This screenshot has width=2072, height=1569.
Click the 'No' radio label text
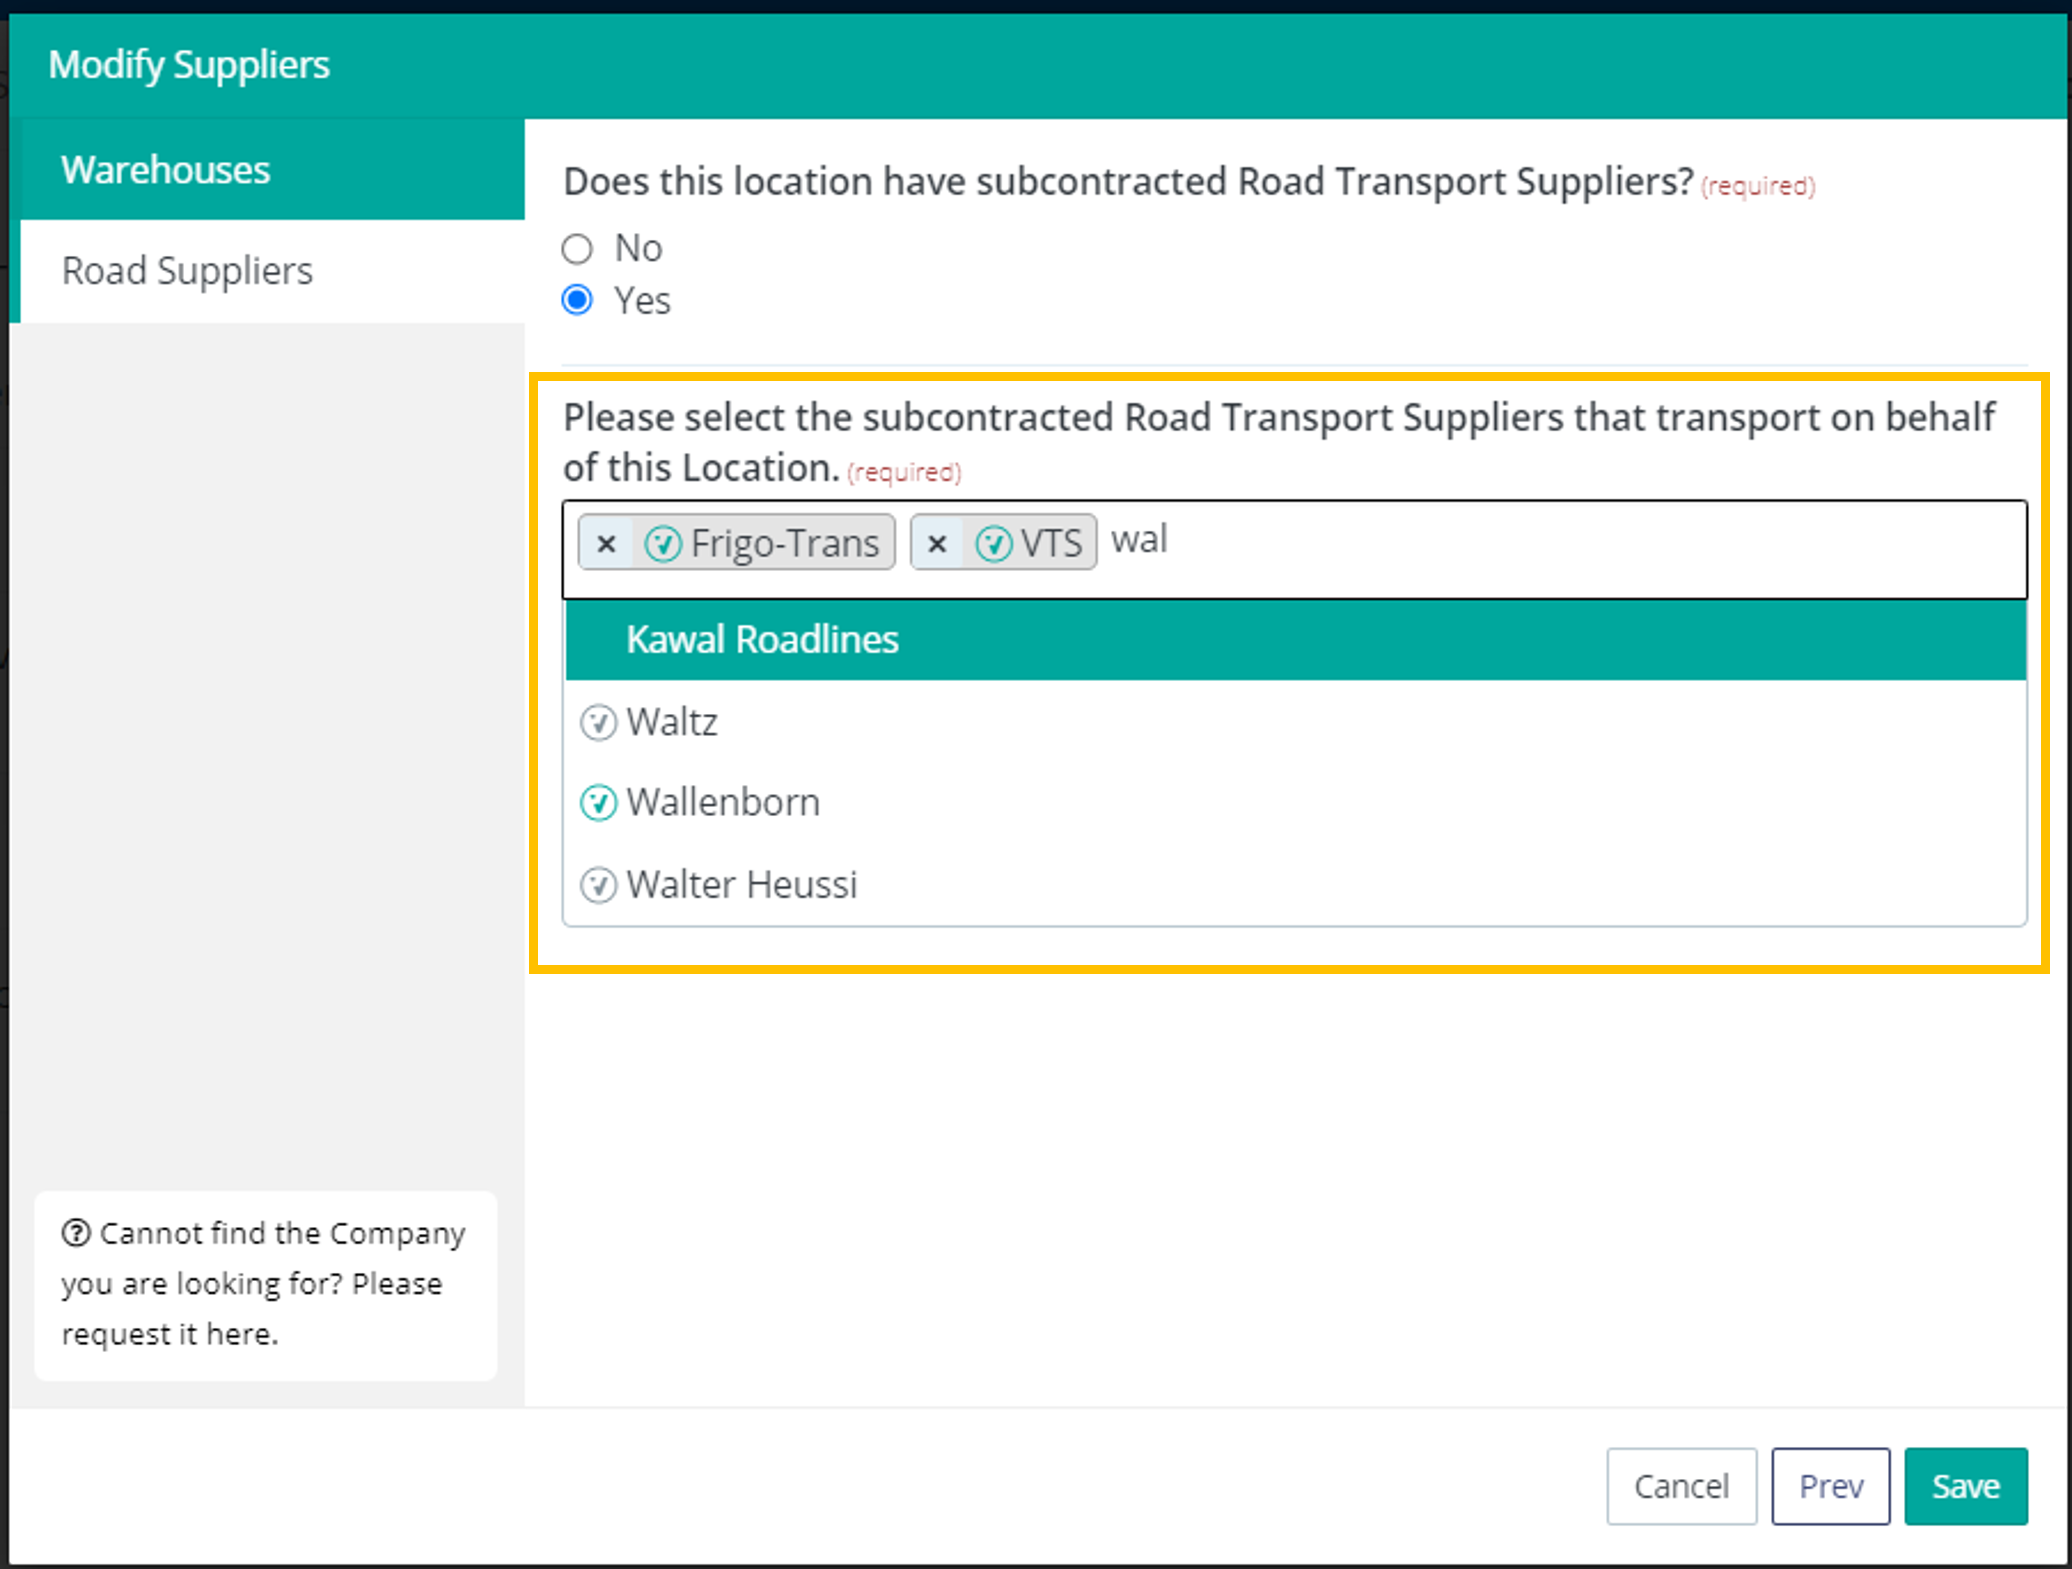(x=638, y=248)
